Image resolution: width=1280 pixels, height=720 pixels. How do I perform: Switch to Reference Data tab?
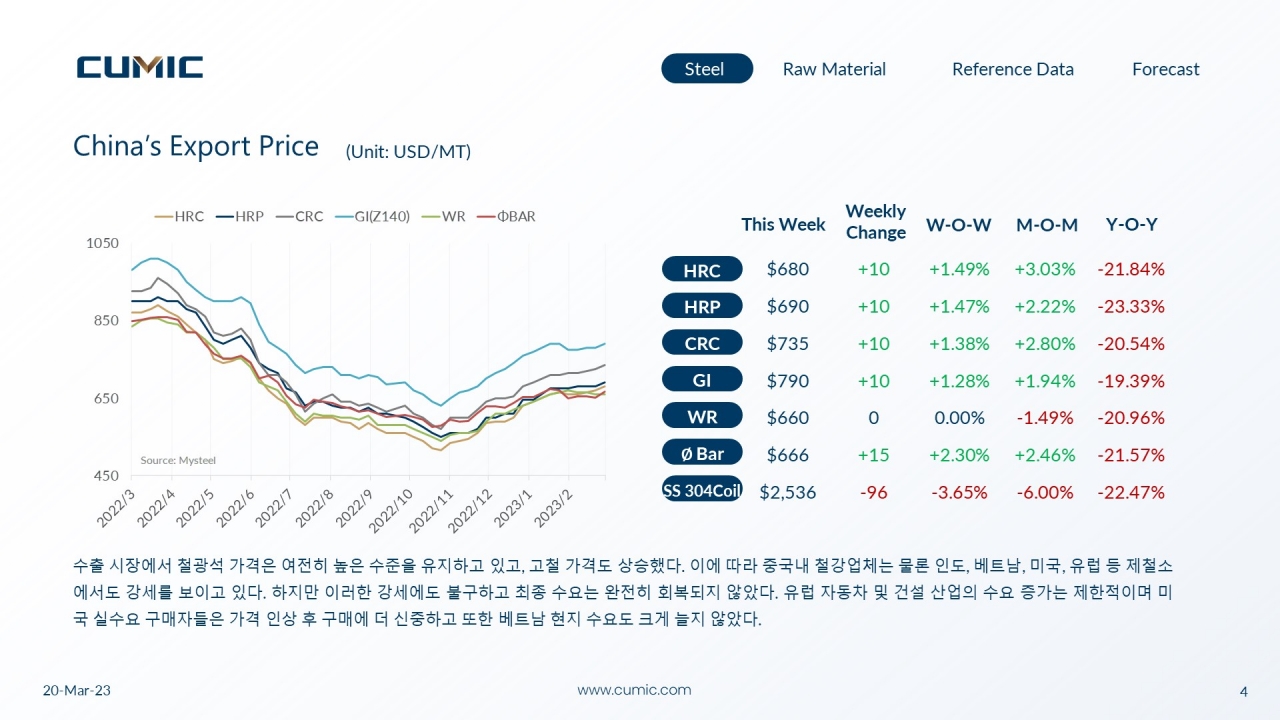coord(1012,69)
